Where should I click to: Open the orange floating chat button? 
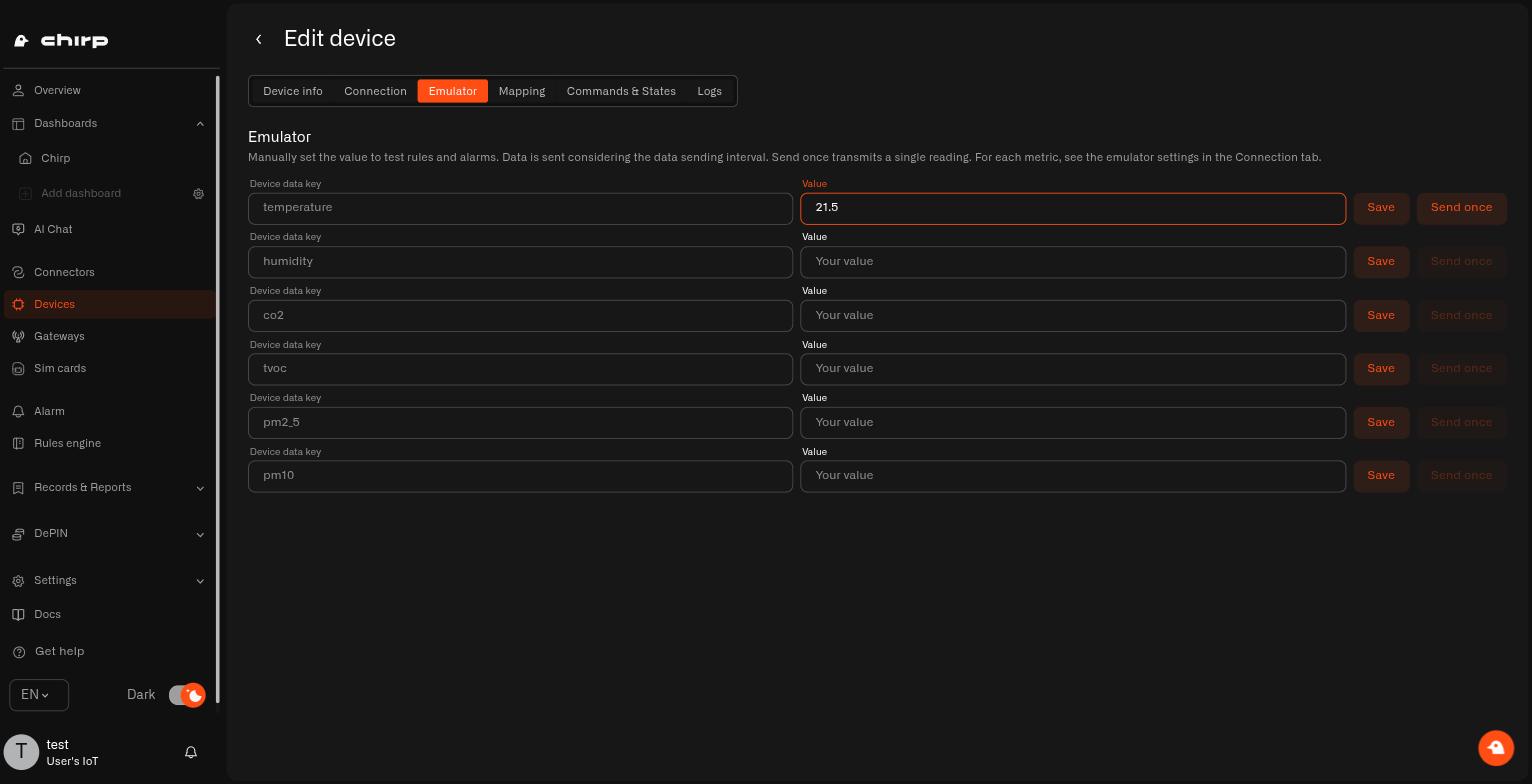coord(1496,748)
